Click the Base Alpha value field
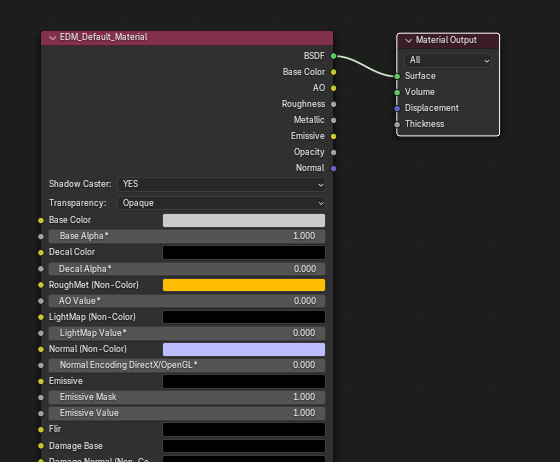 pos(187,236)
